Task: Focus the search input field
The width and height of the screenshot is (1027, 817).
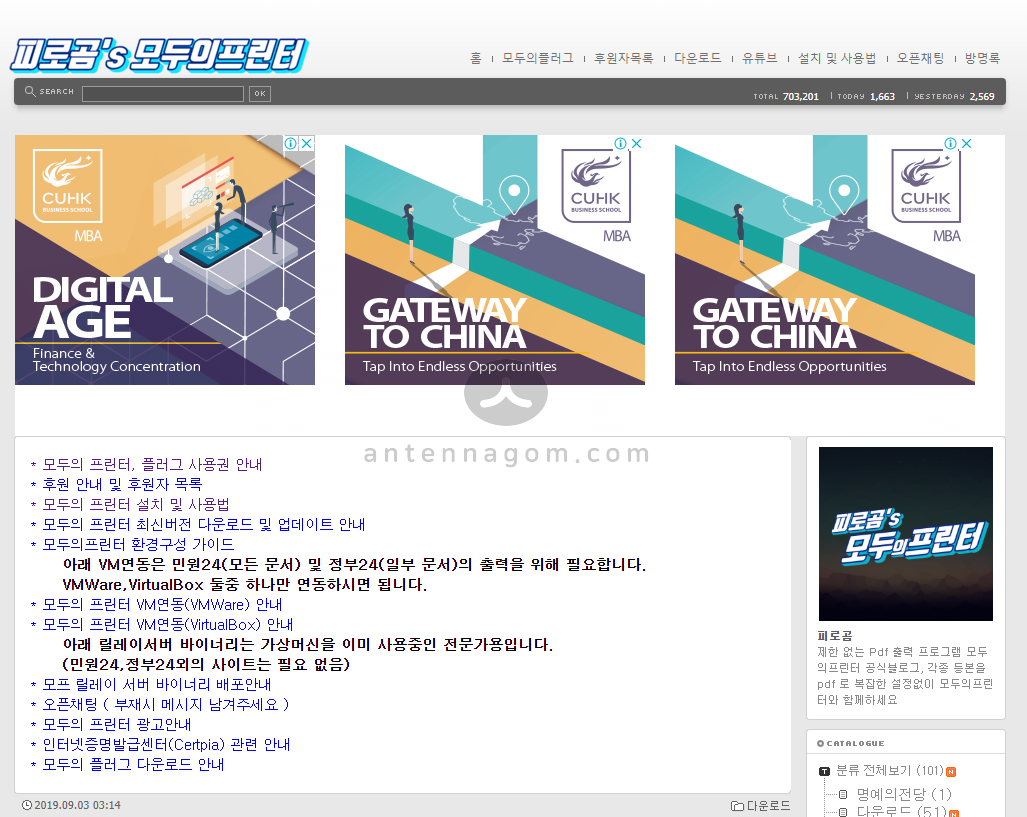Action: tap(163, 94)
